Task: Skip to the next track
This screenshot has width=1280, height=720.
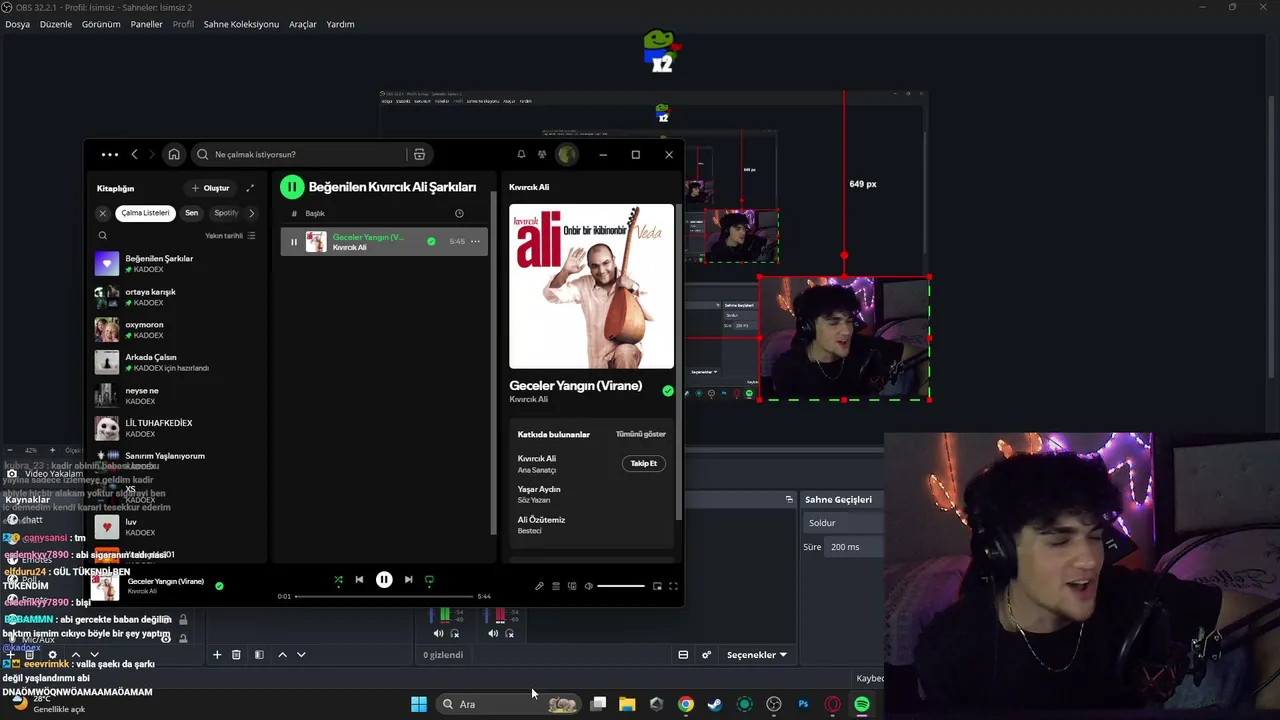Action: click(x=408, y=580)
